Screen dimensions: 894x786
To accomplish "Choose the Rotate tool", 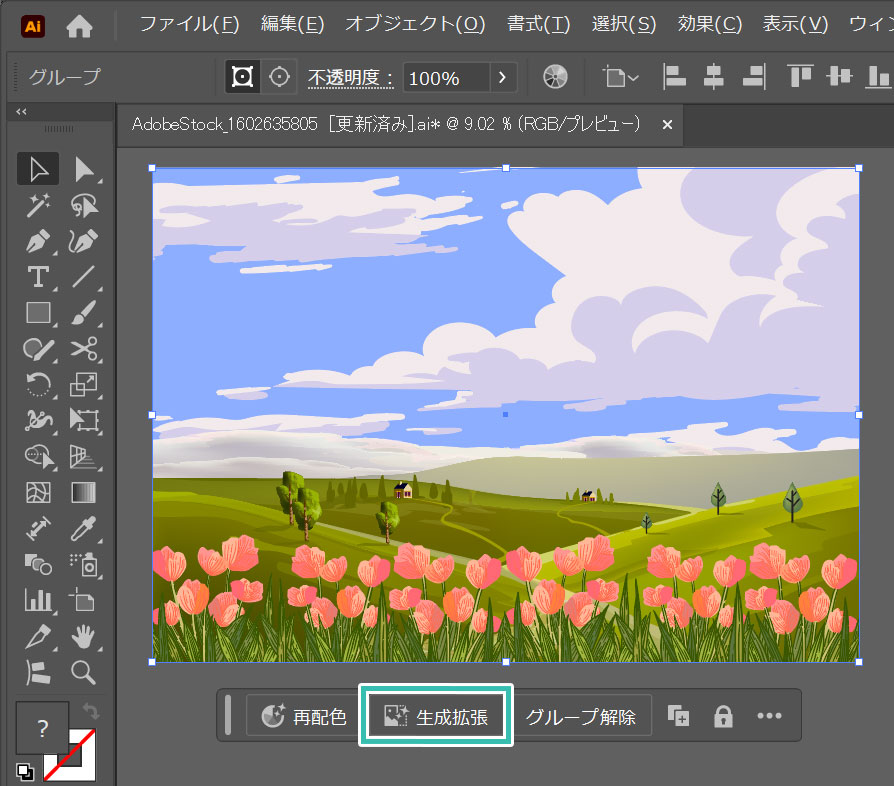I will tap(38, 385).
